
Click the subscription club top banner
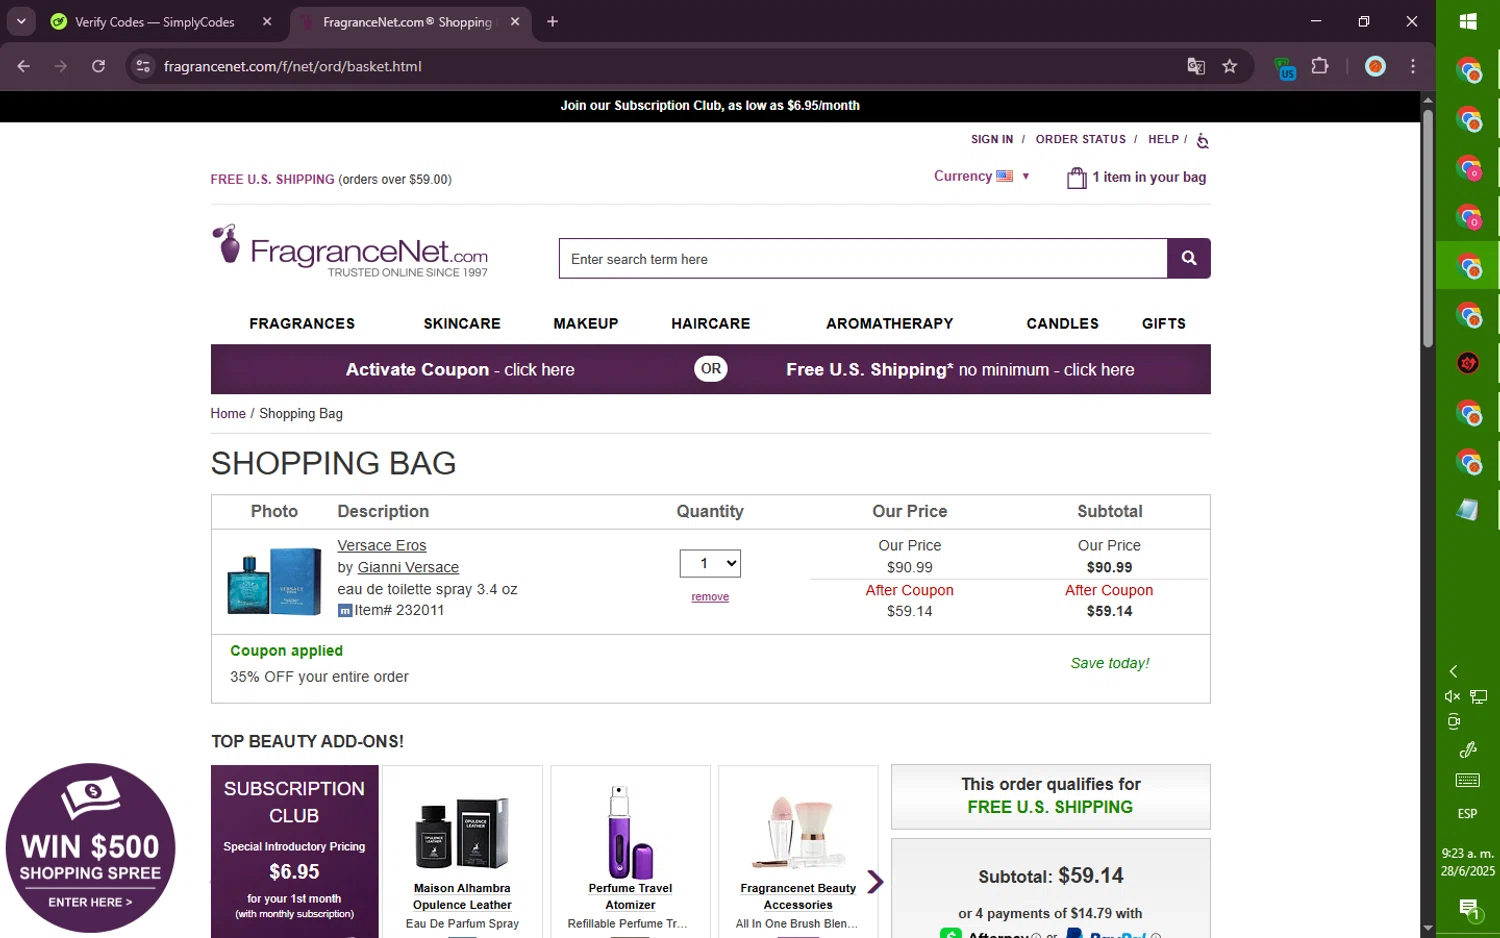click(710, 105)
